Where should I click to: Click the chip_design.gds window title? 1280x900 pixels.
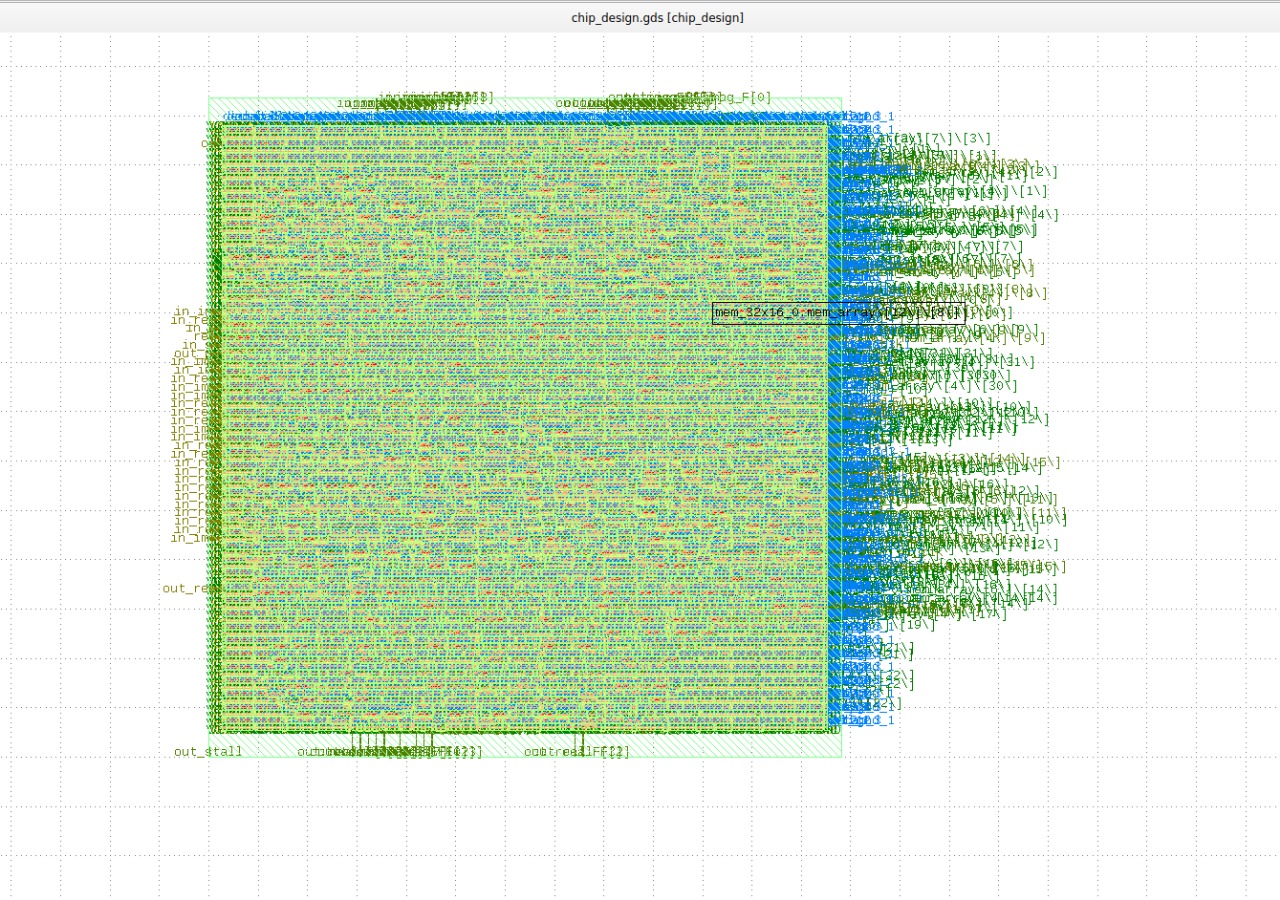point(657,18)
